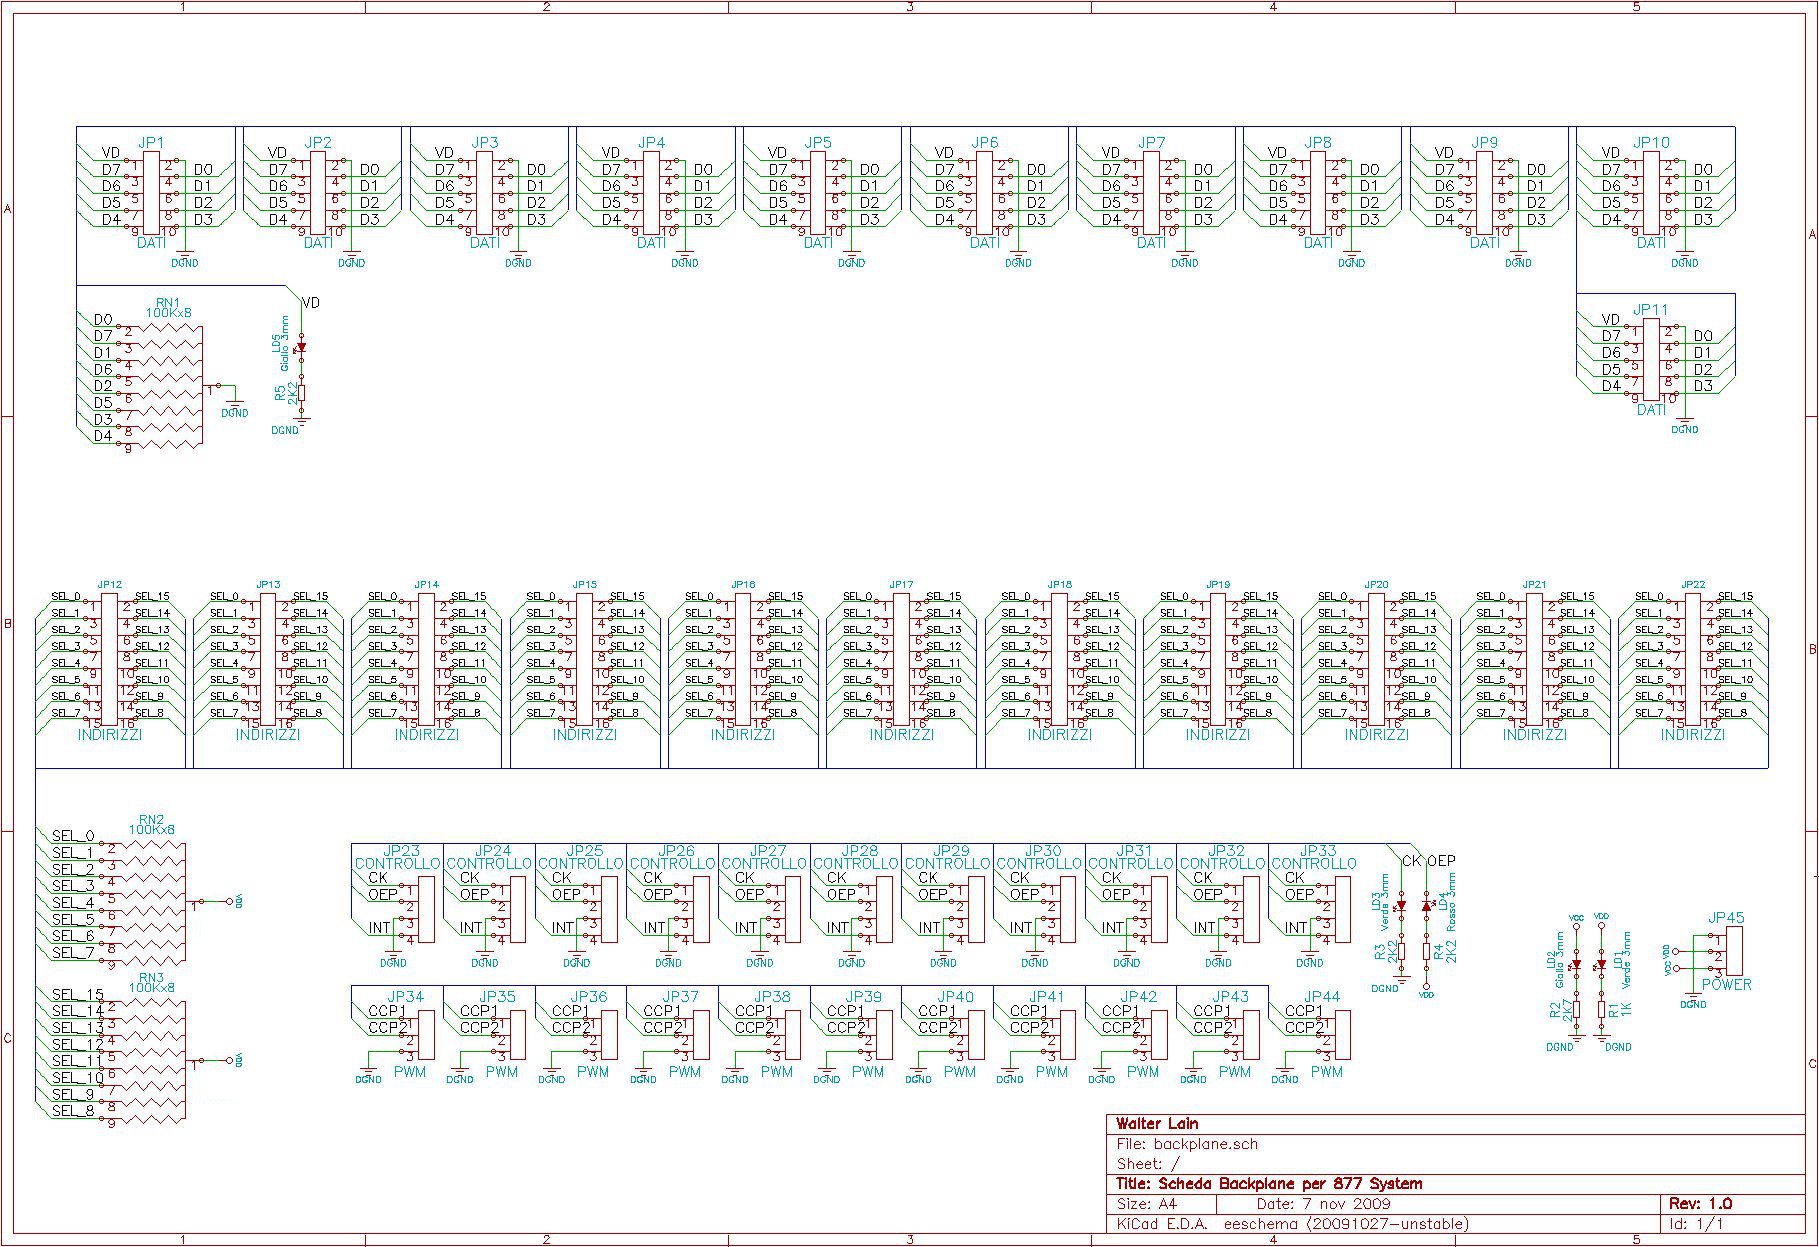
Task: Click the JP28 connector reference label
Action: pos(860,851)
